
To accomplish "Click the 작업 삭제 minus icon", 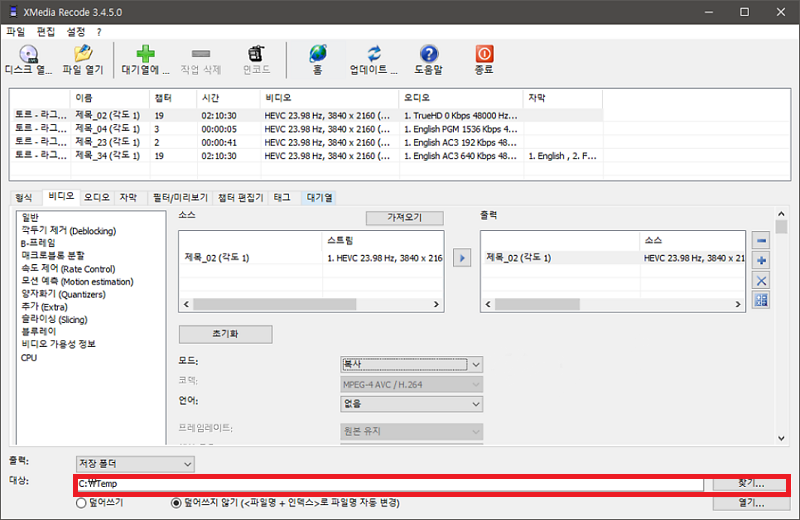I will (x=201, y=54).
